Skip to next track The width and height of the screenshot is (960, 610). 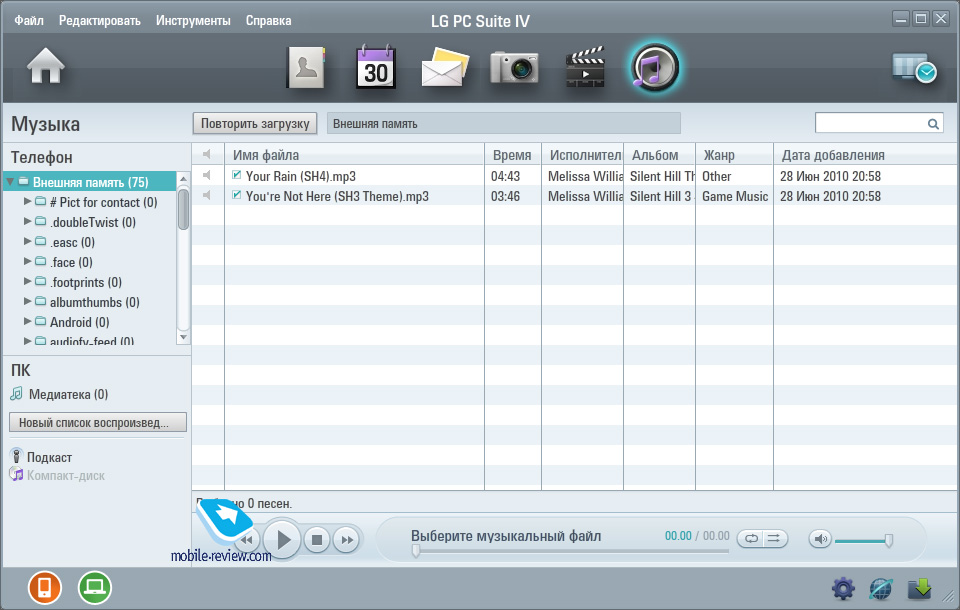tap(347, 540)
